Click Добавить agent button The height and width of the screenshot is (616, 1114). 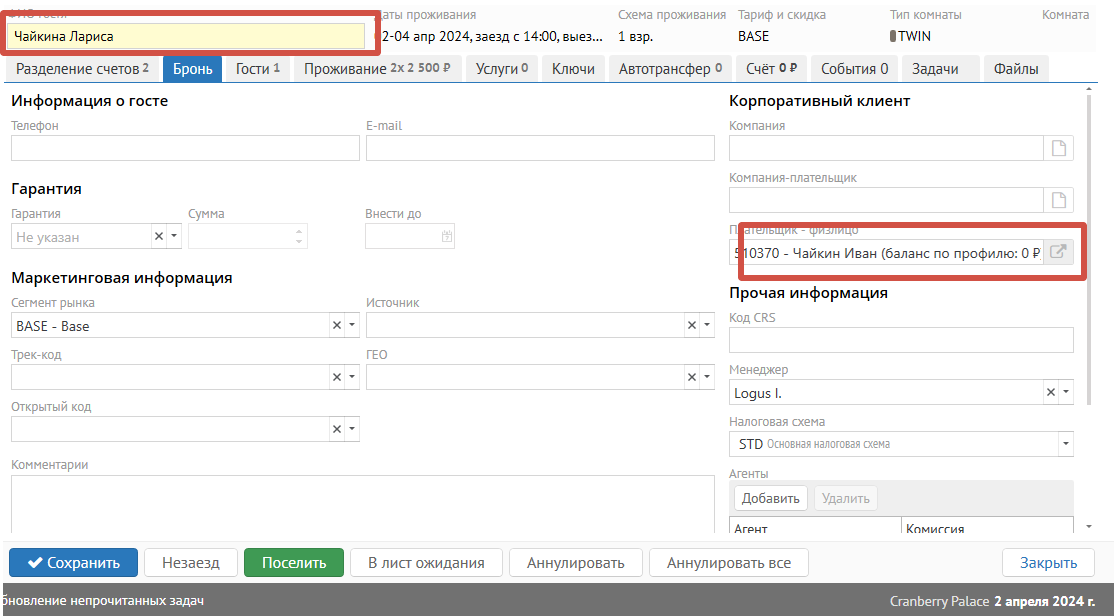click(770, 498)
